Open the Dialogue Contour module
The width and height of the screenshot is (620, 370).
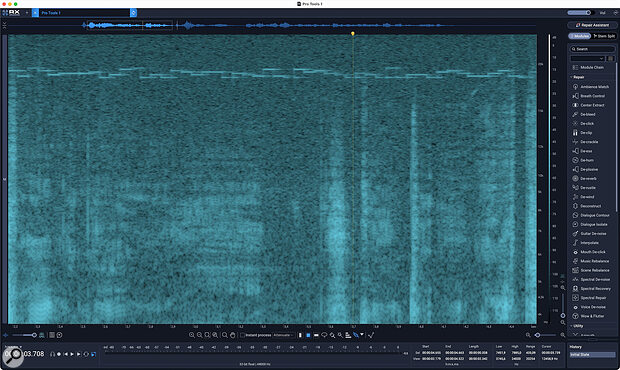click(591, 215)
